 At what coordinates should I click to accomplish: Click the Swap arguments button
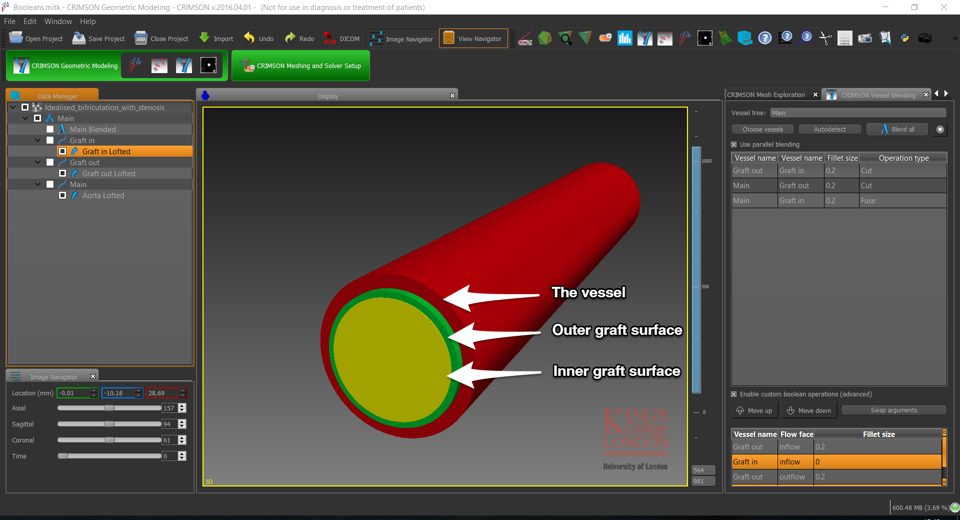pyautogui.click(x=893, y=410)
